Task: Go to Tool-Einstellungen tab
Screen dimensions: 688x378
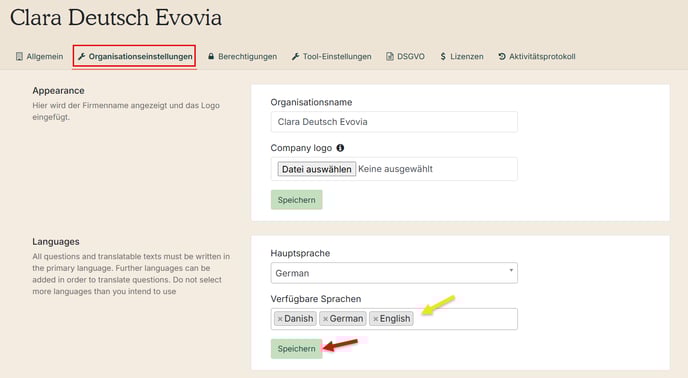Action: [x=332, y=56]
